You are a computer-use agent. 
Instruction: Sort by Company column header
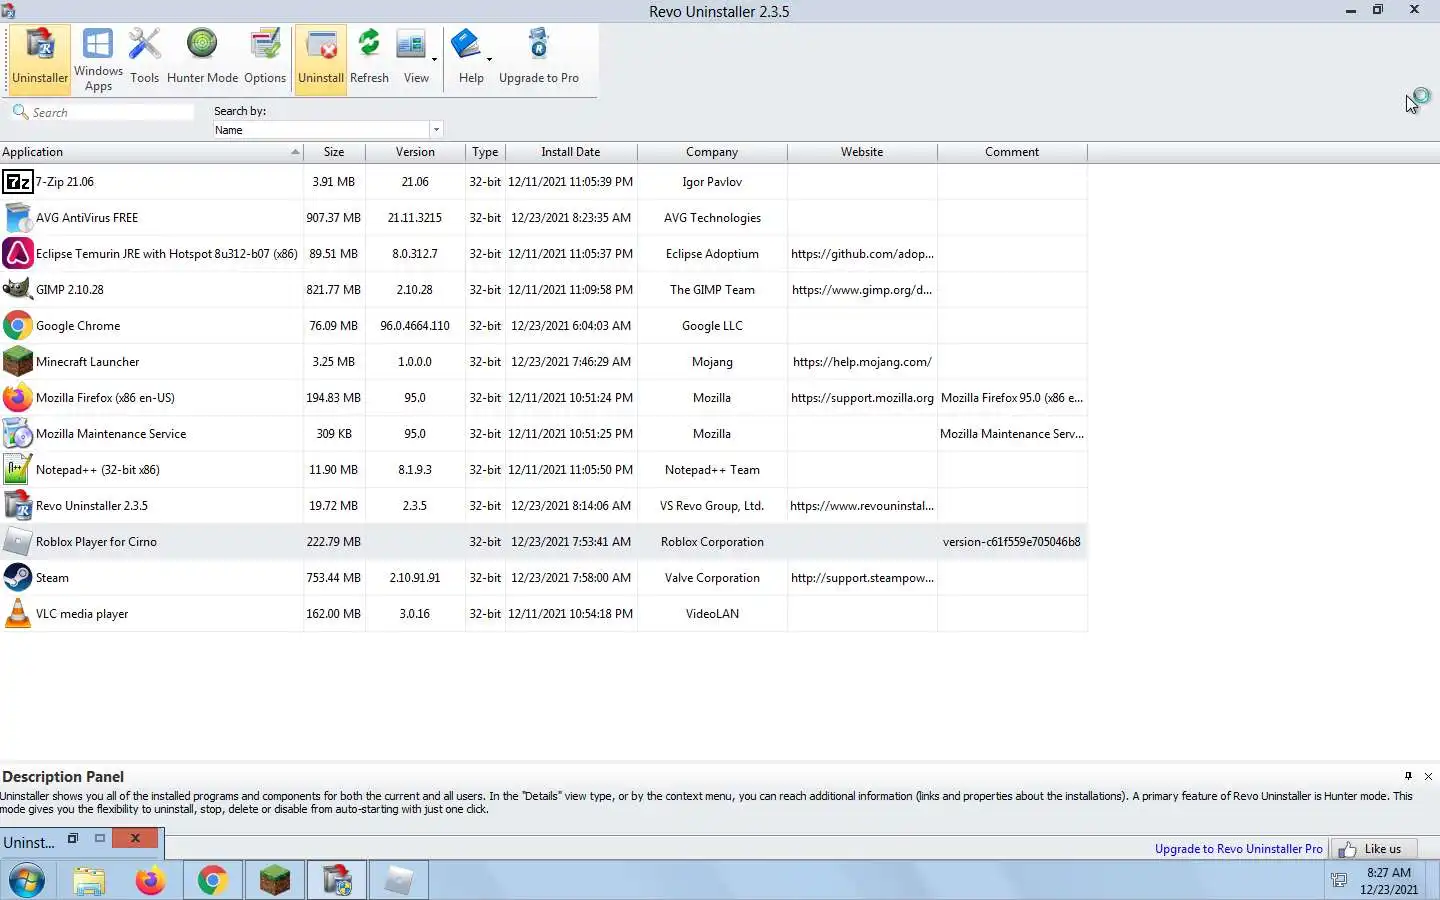click(712, 152)
